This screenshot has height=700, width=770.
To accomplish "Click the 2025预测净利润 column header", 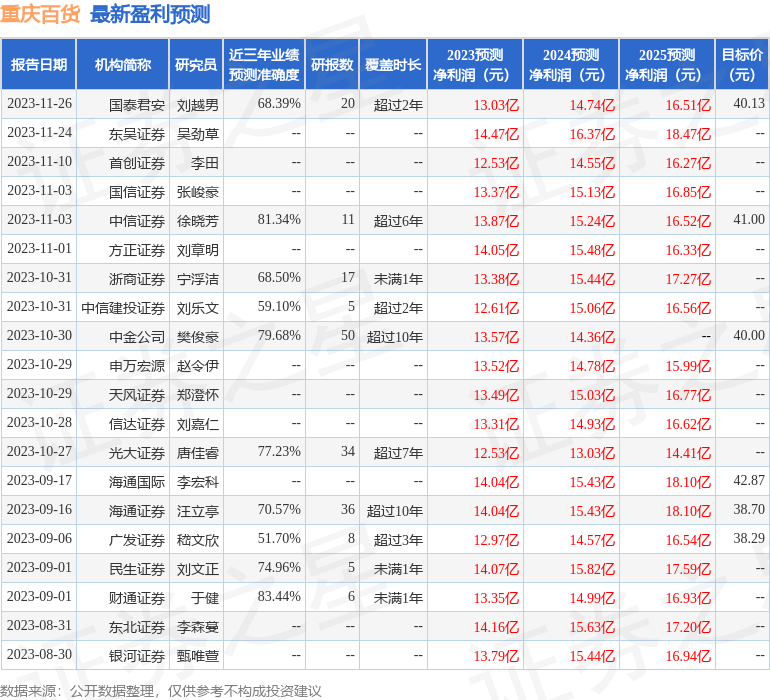I will tap(667, 64).
